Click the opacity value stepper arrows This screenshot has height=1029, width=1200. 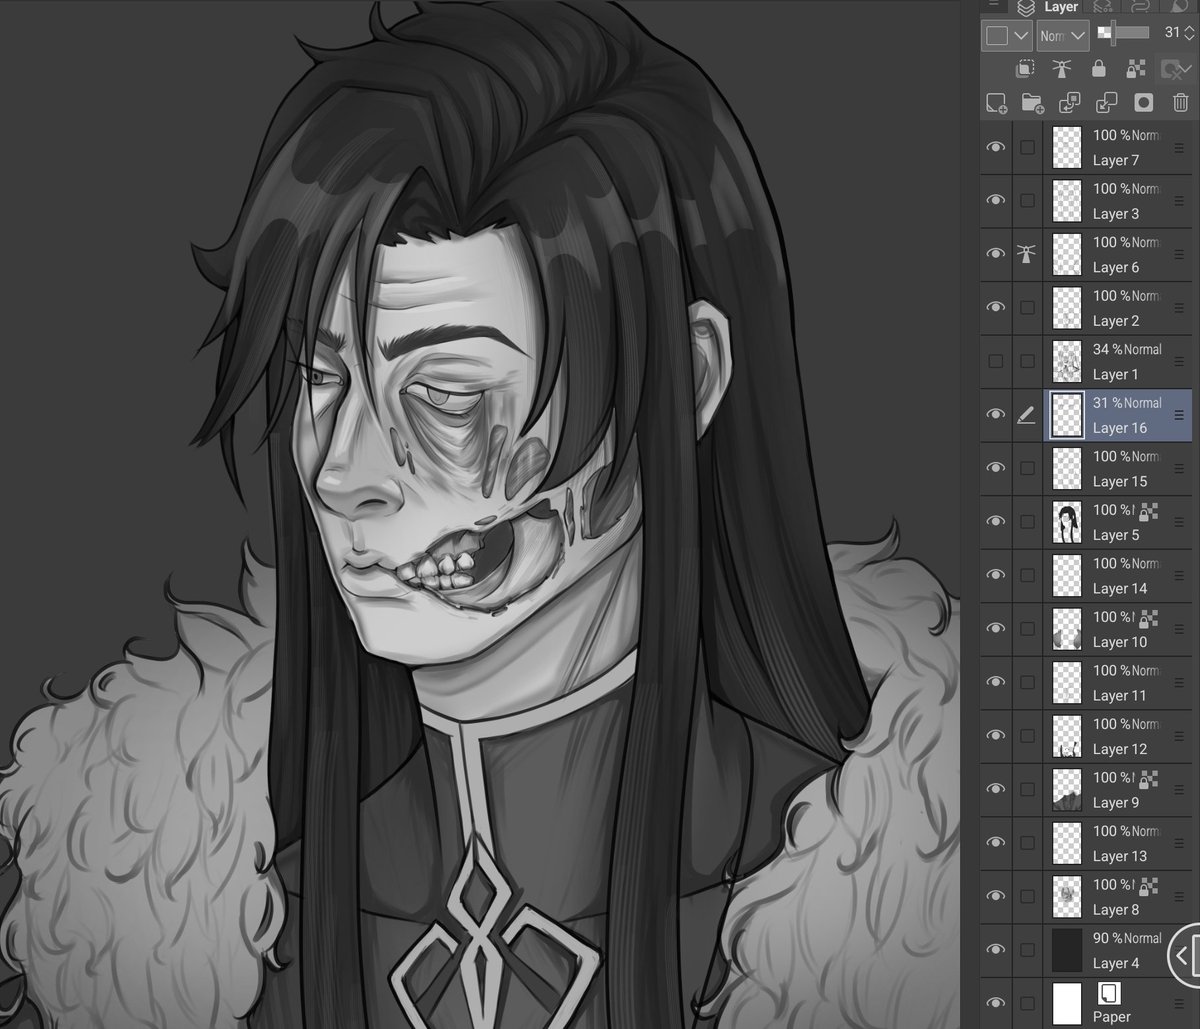click(1188, 33)
